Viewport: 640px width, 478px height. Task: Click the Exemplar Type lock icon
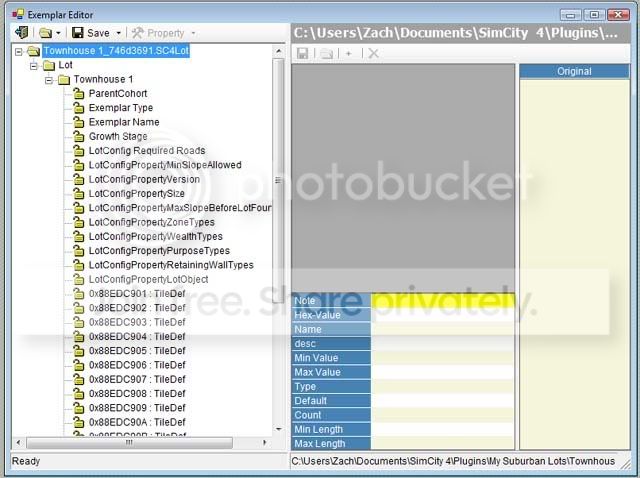[x=78, y=108]
